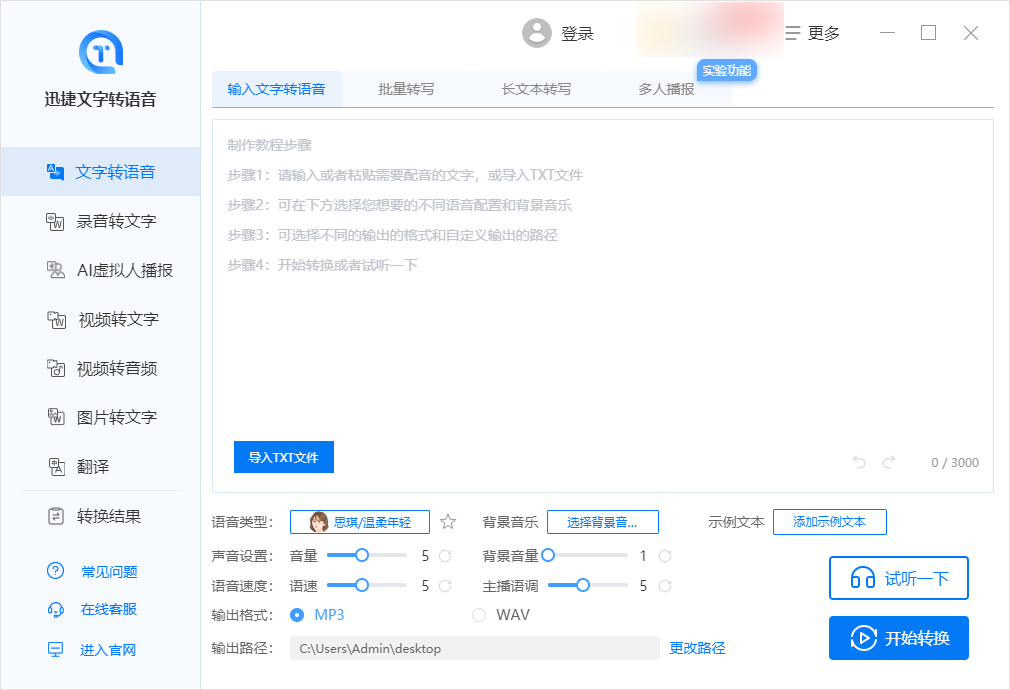The height and width of the screenshot is (690, 1010).
Task: Click the 输出路径 path field
Action: tap(475, 648)
